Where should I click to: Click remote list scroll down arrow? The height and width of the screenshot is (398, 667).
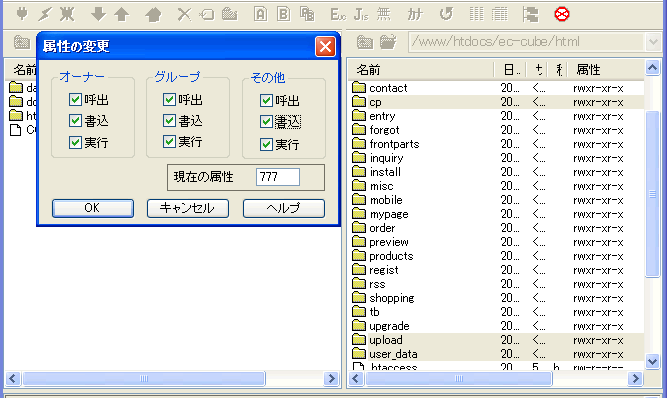coord(653,361)
